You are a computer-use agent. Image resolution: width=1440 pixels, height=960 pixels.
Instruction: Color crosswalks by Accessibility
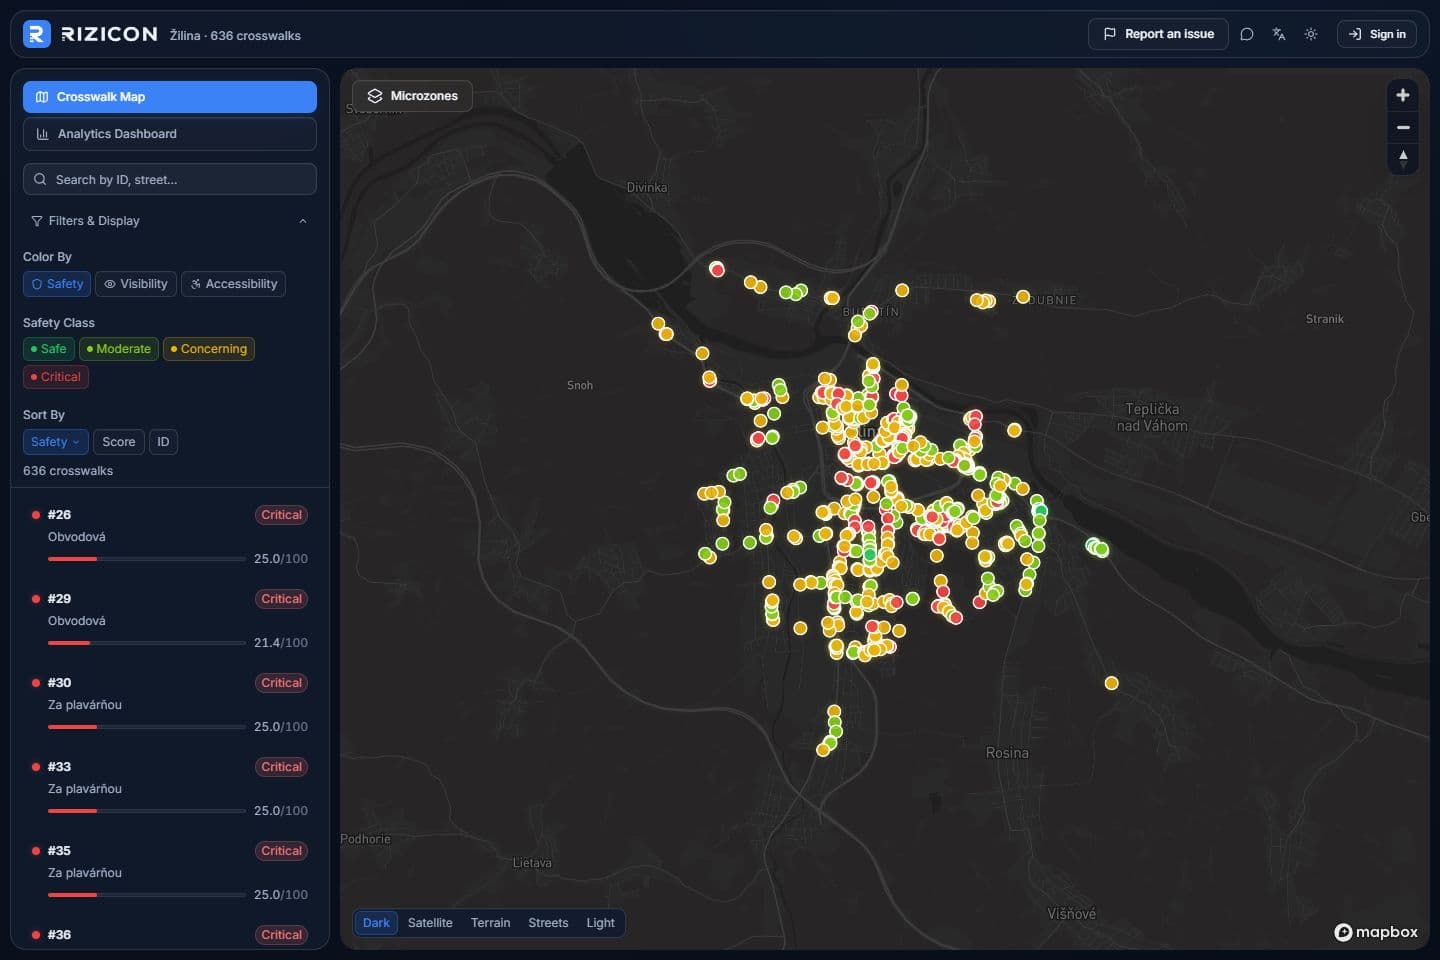click(x=233, y=284)
